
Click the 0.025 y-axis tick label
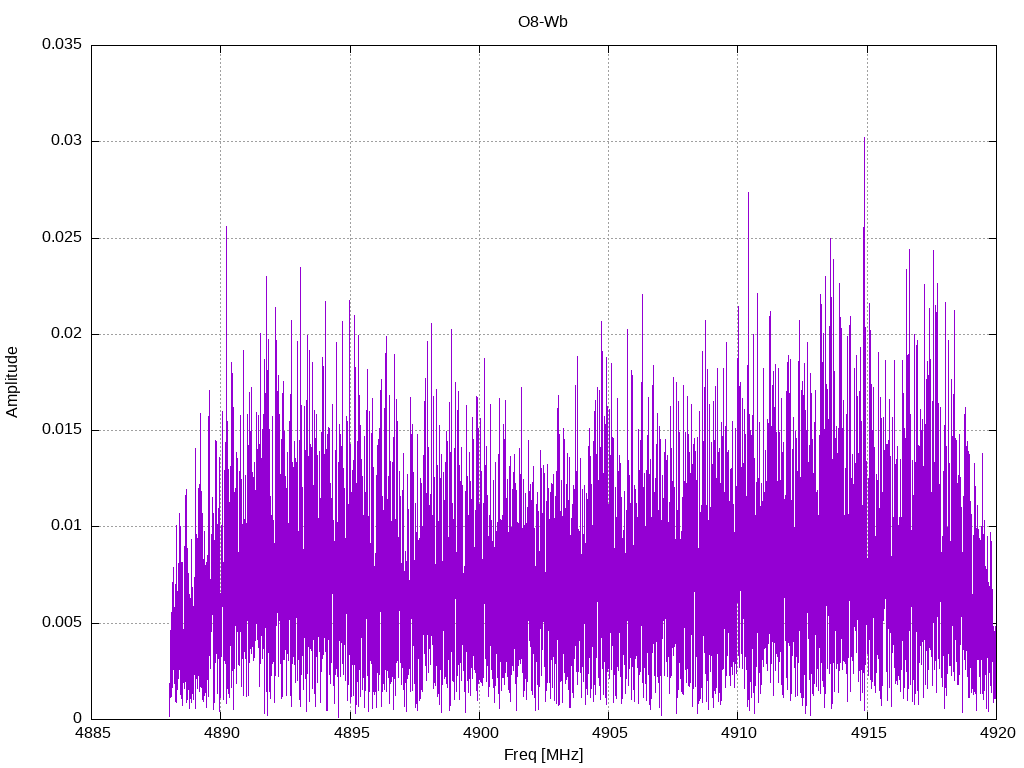[61, 238]
